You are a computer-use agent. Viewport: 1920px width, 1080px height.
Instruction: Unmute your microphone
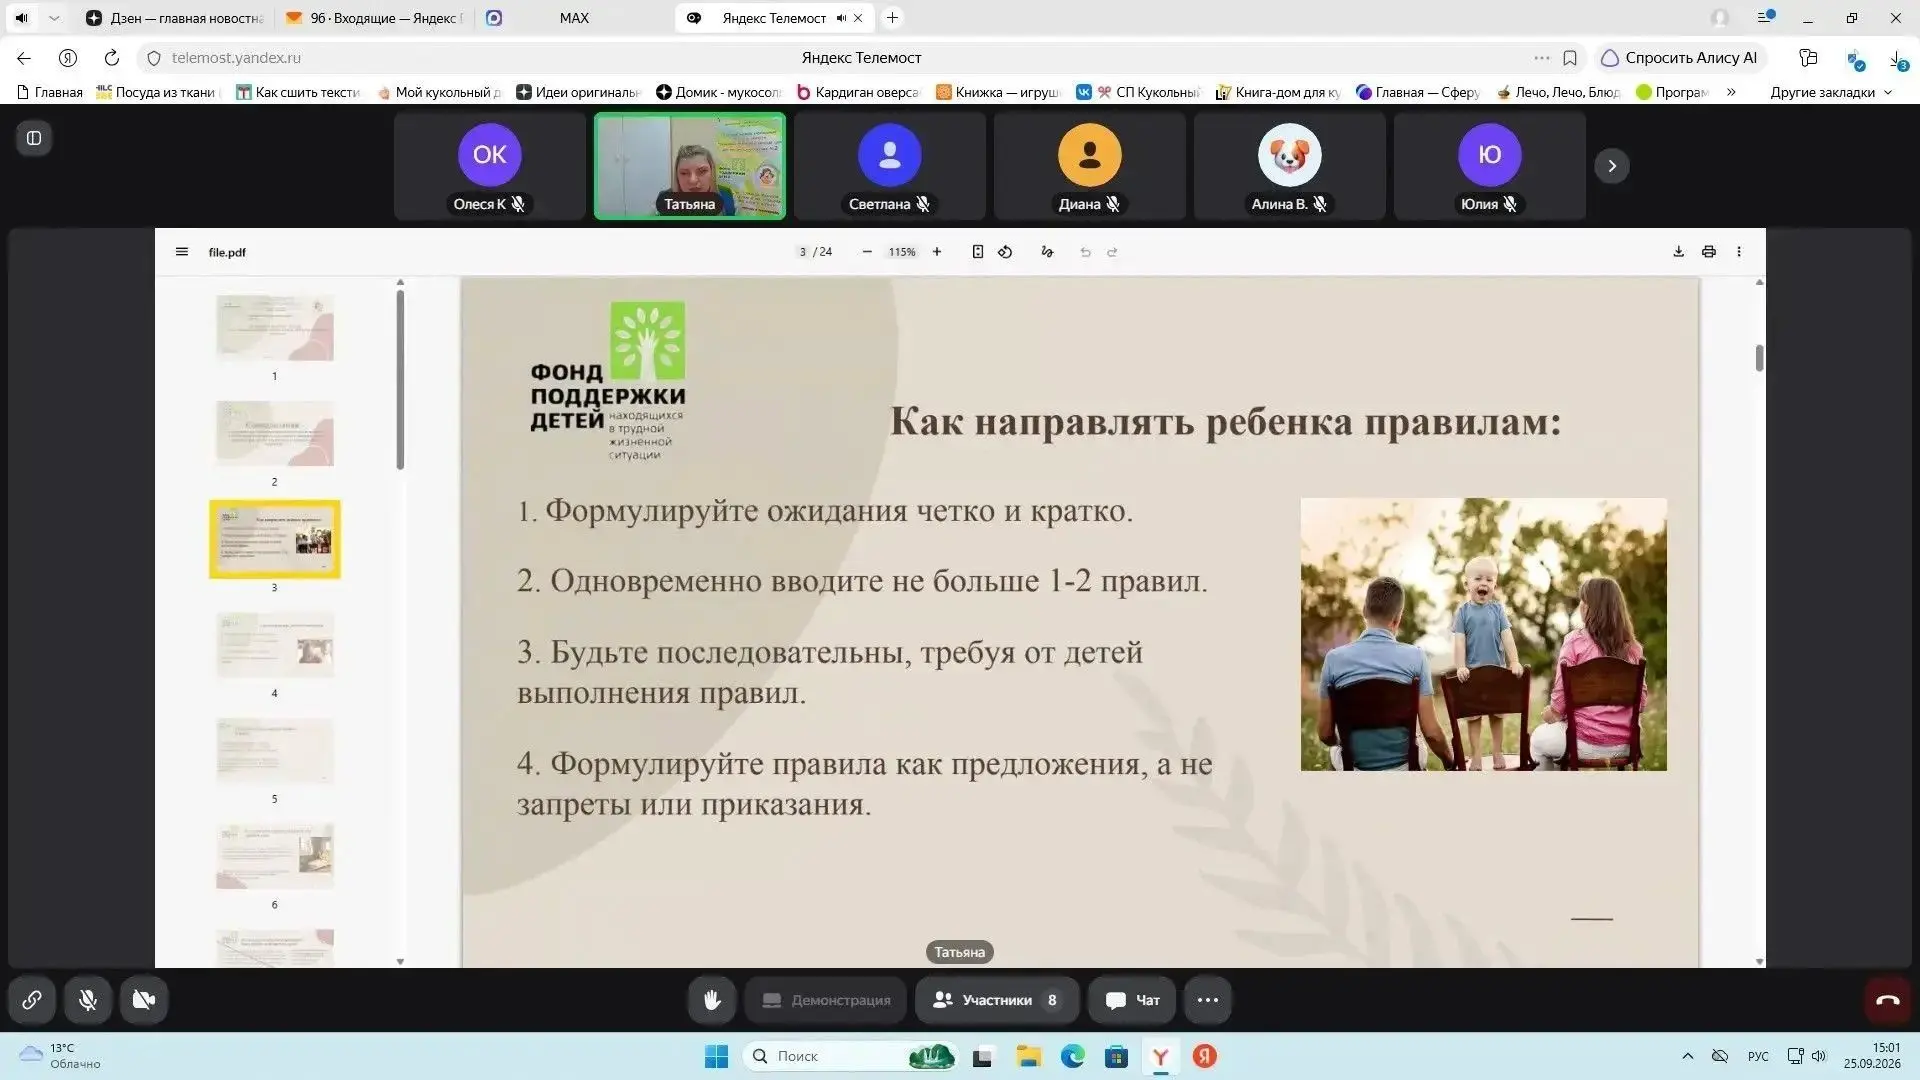tap(88, 1000)
